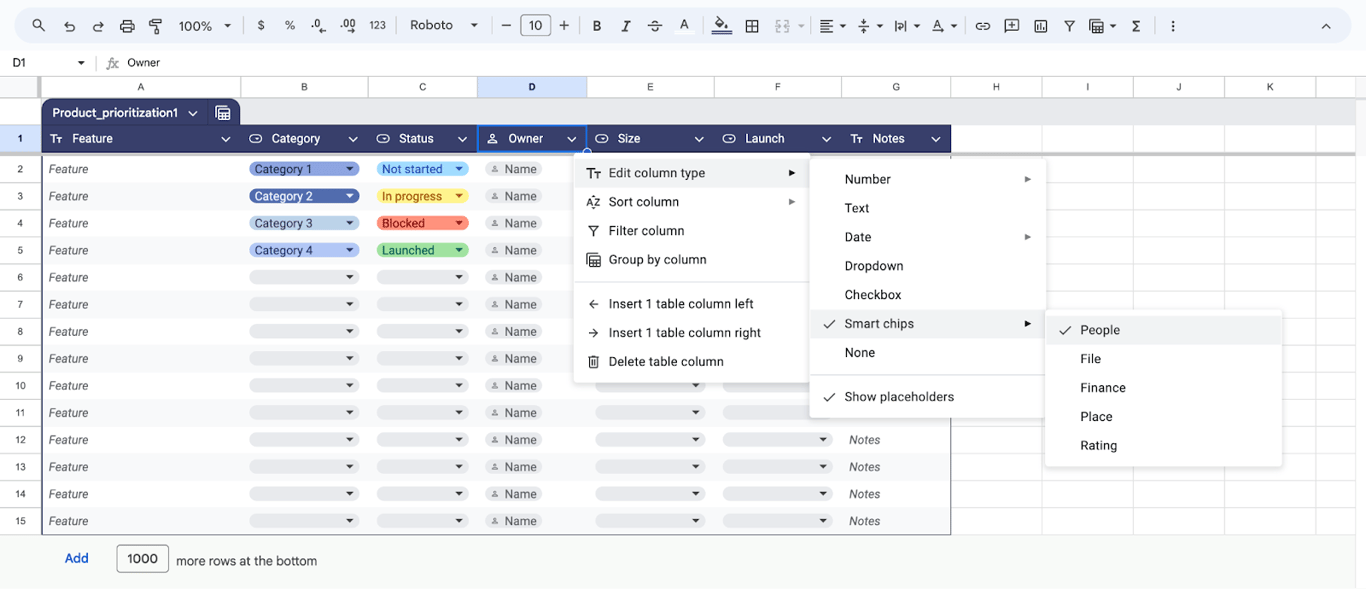Image resolution: width=1366 pixels, height=589 pixels.
Task: Click the create a filter icon
Action: click(x=1069, y=26)
